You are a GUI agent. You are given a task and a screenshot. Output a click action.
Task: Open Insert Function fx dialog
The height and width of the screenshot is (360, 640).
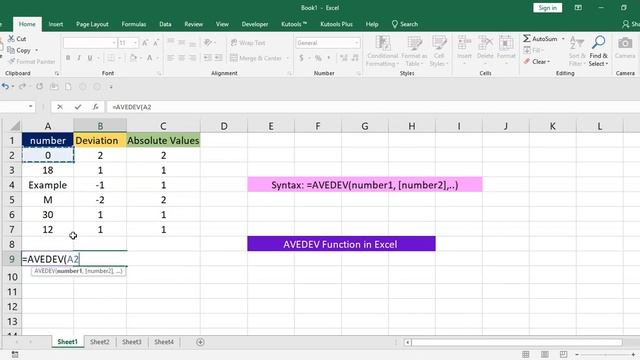click(95, 107)
